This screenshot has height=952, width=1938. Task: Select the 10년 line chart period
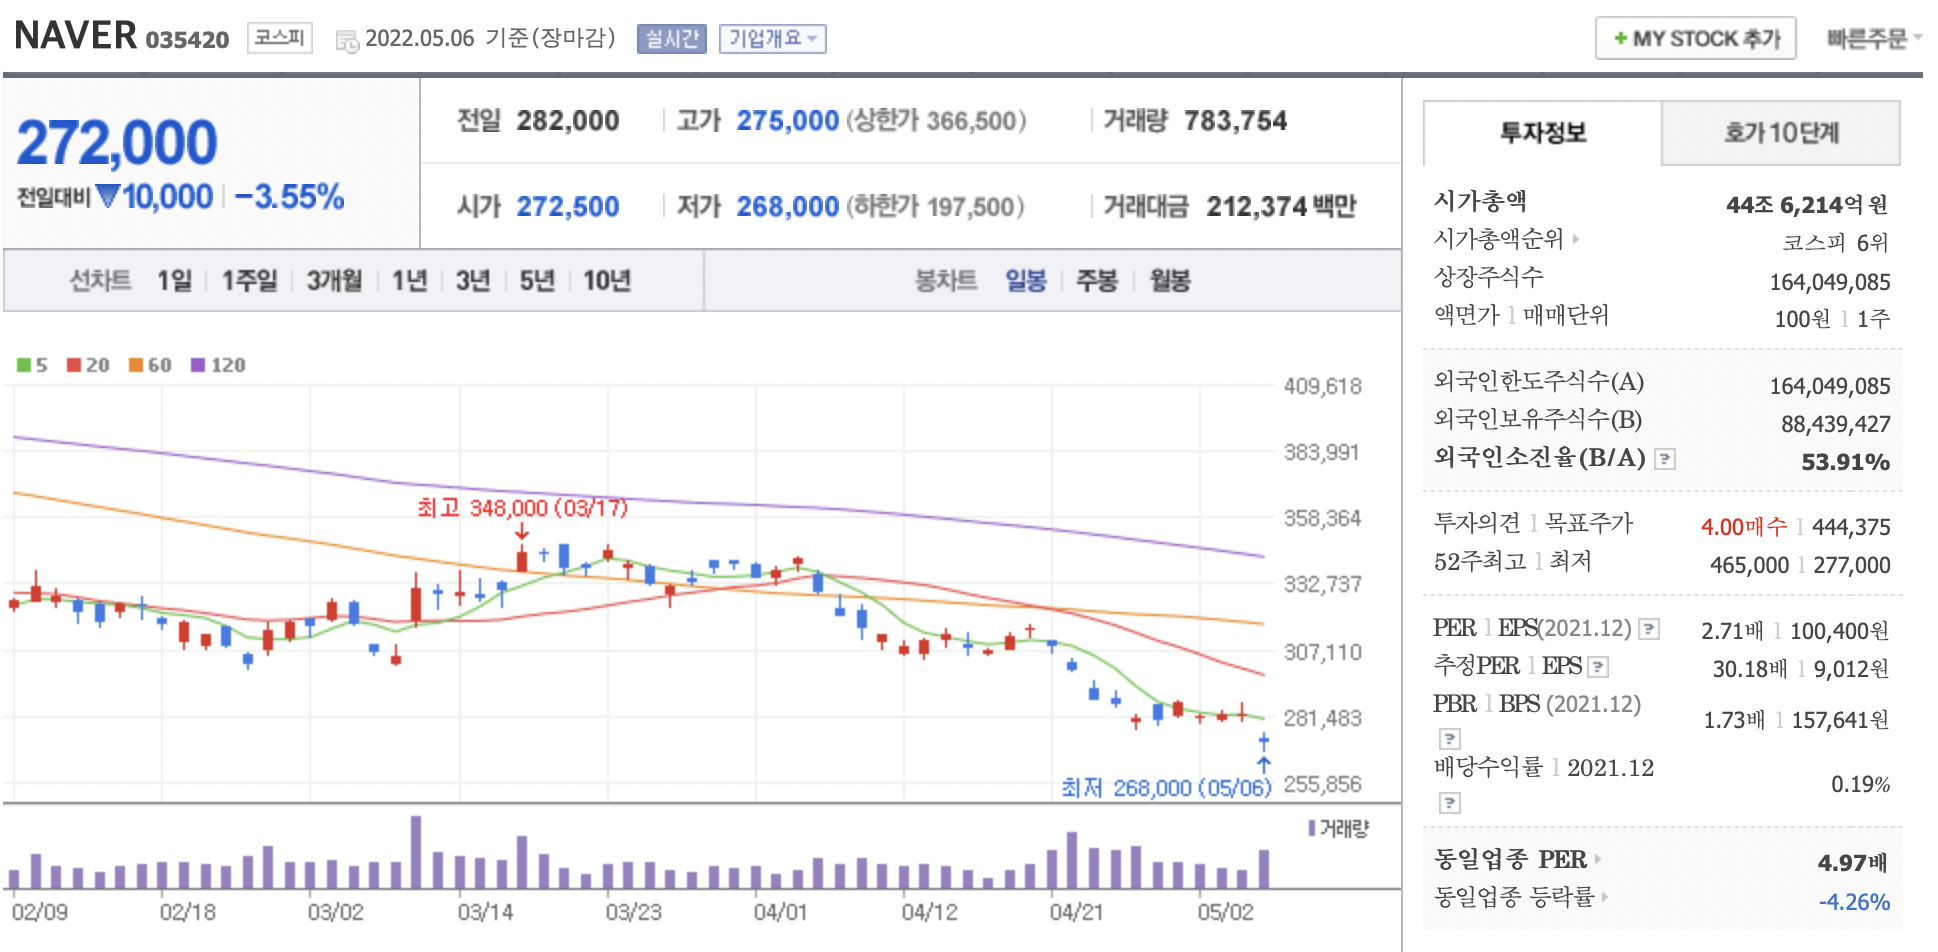pos(607,280)
